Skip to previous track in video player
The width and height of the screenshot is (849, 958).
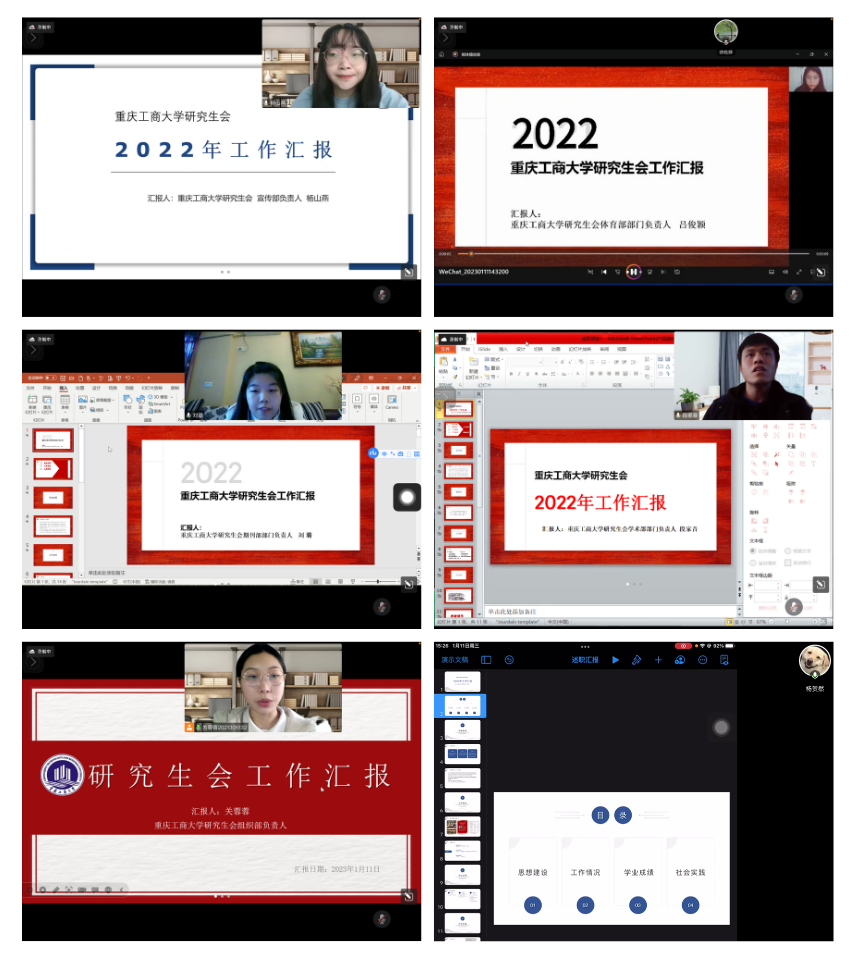[x=603, y=272]
